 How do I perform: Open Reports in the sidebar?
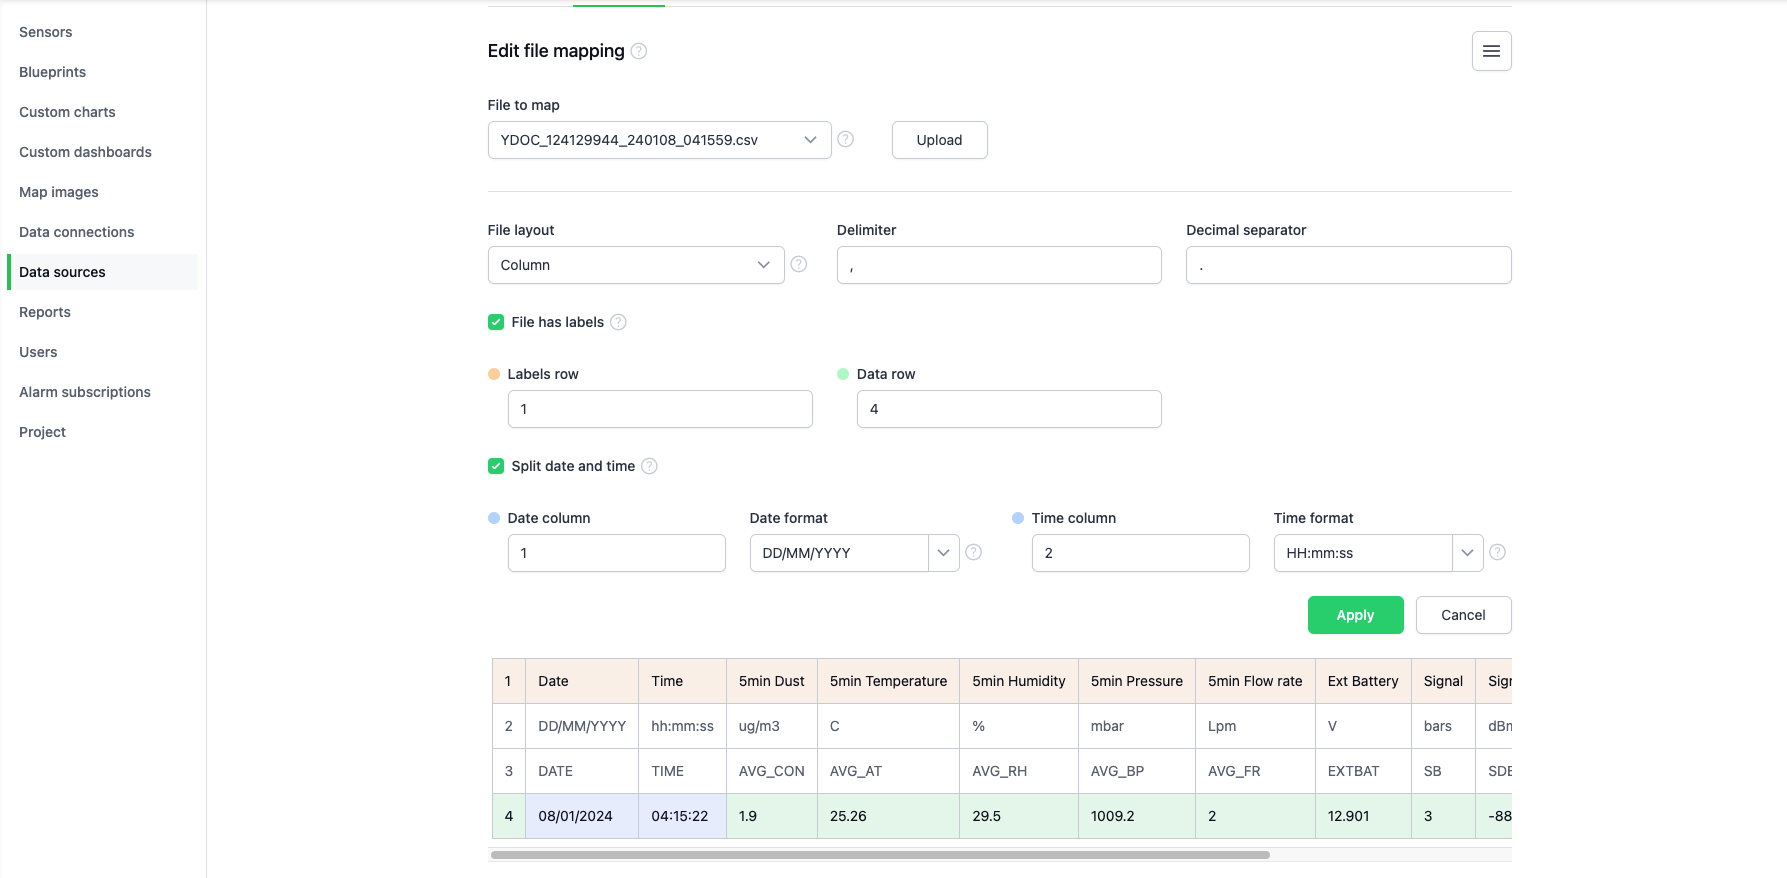coord(45,312)
